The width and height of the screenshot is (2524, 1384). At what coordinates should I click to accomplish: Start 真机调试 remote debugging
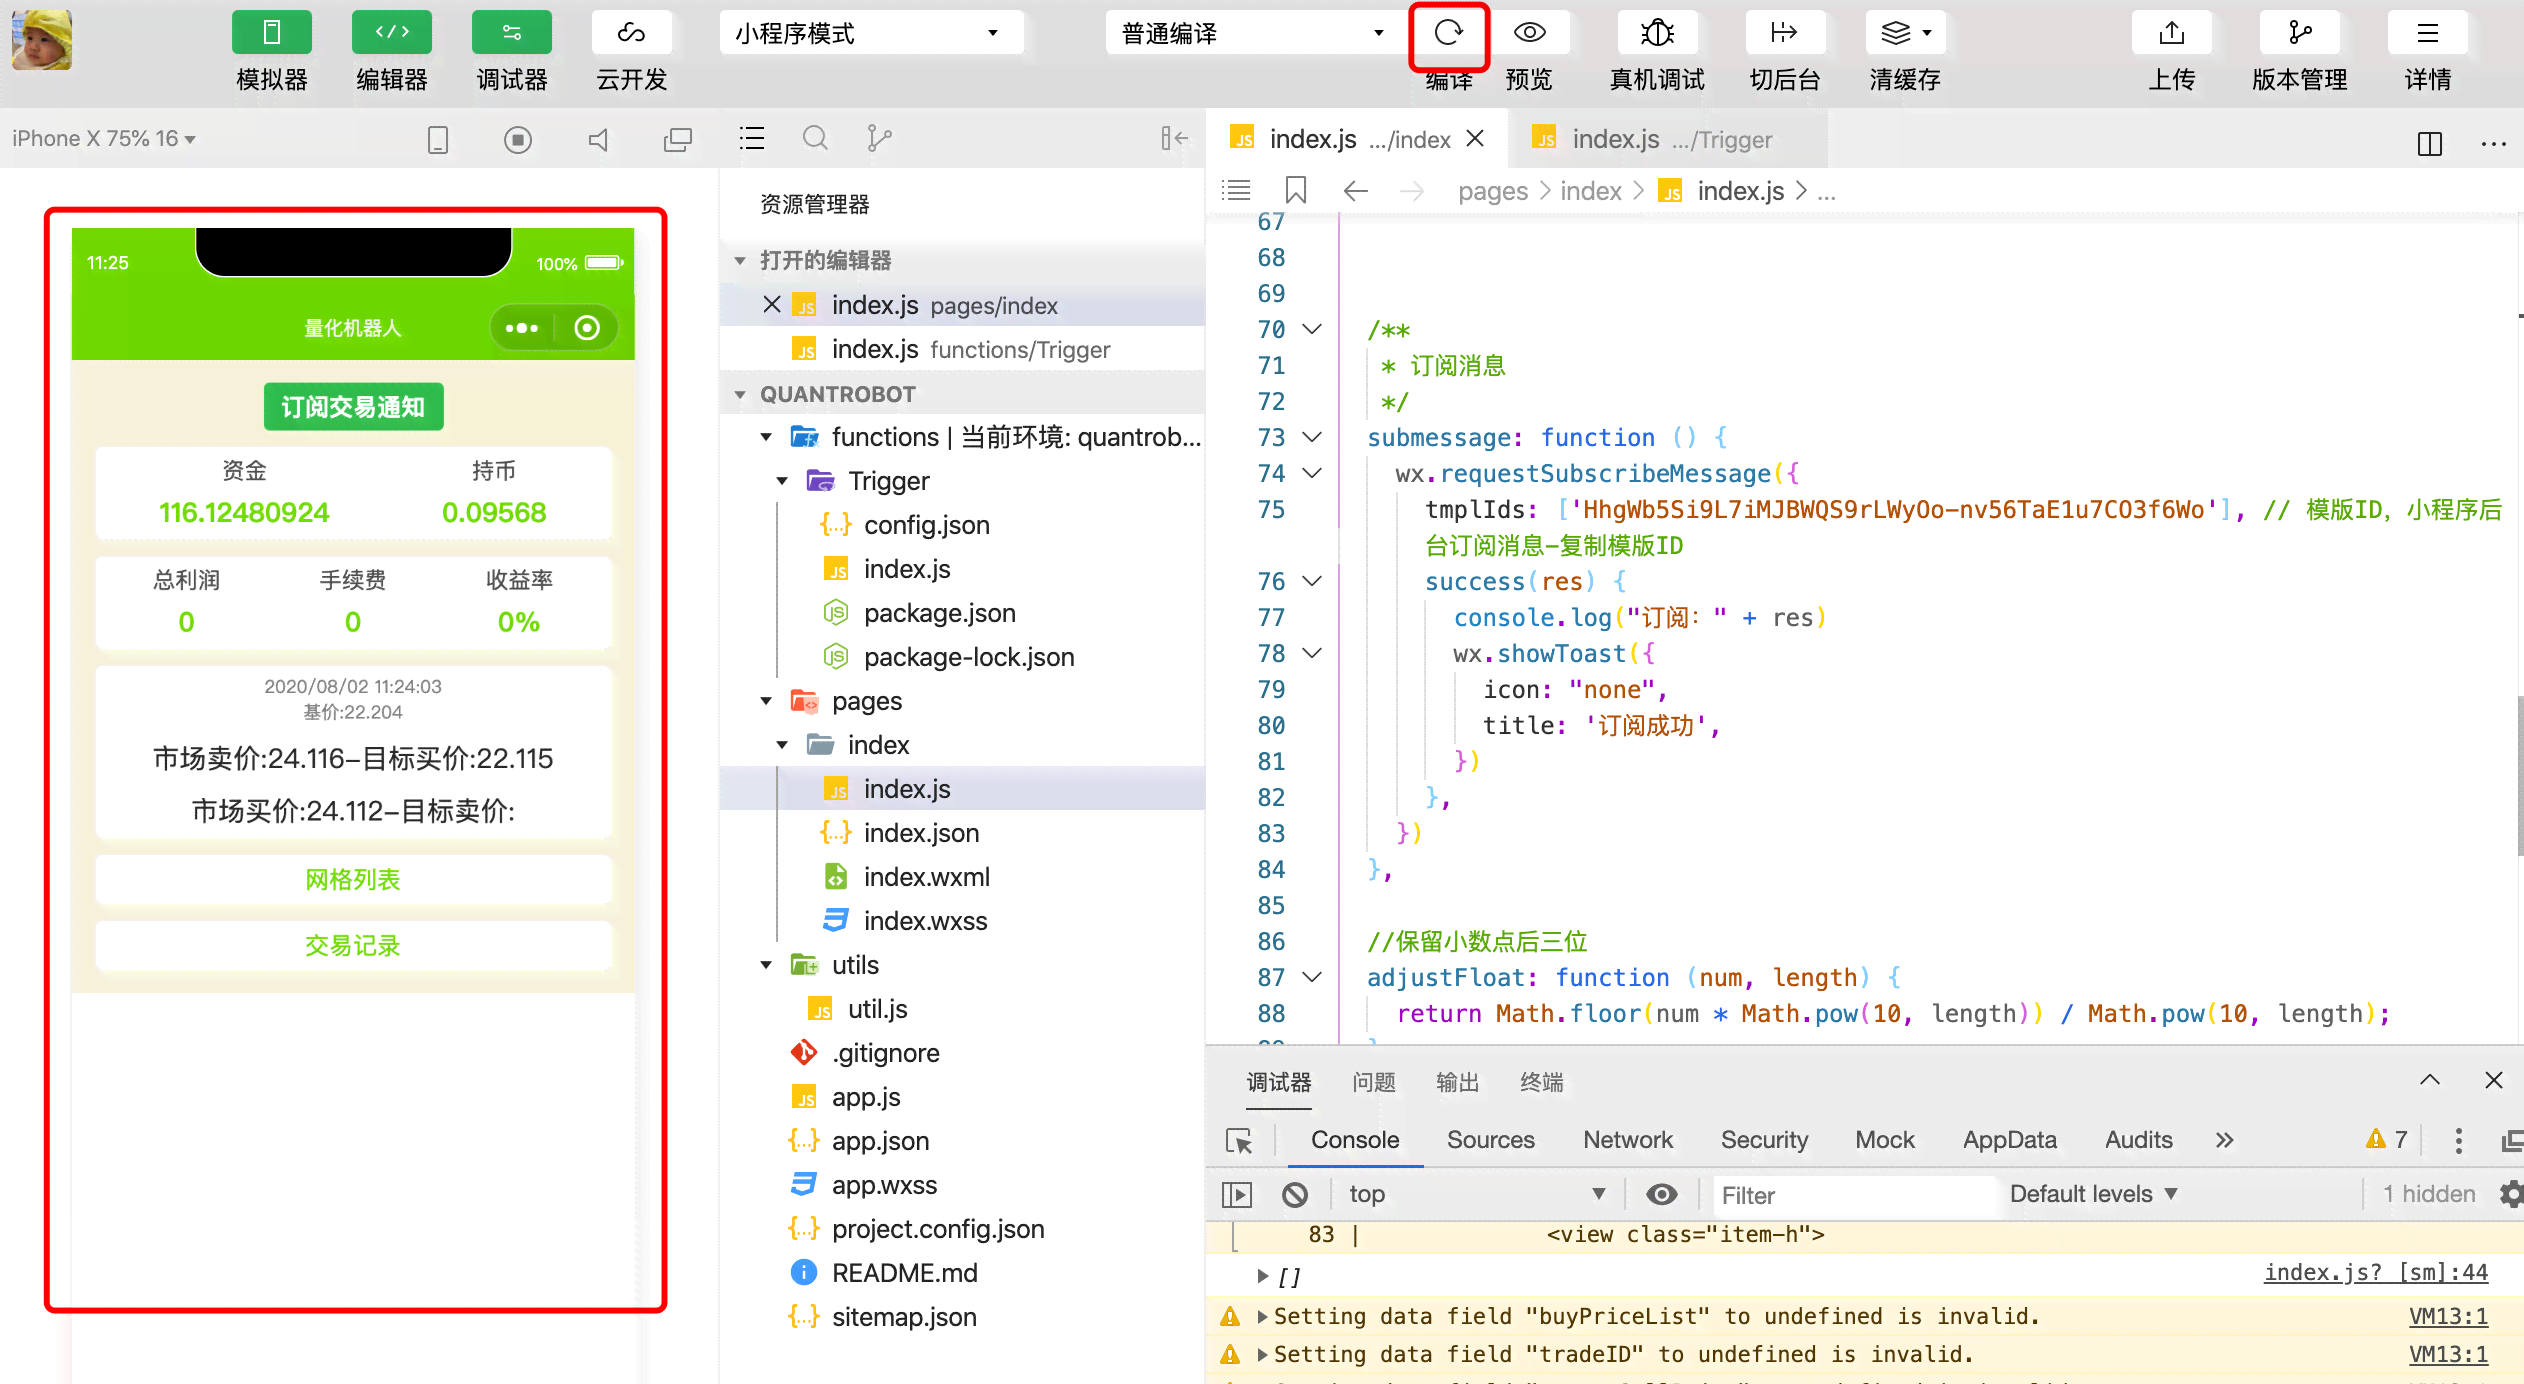(x=1657, y=33)
